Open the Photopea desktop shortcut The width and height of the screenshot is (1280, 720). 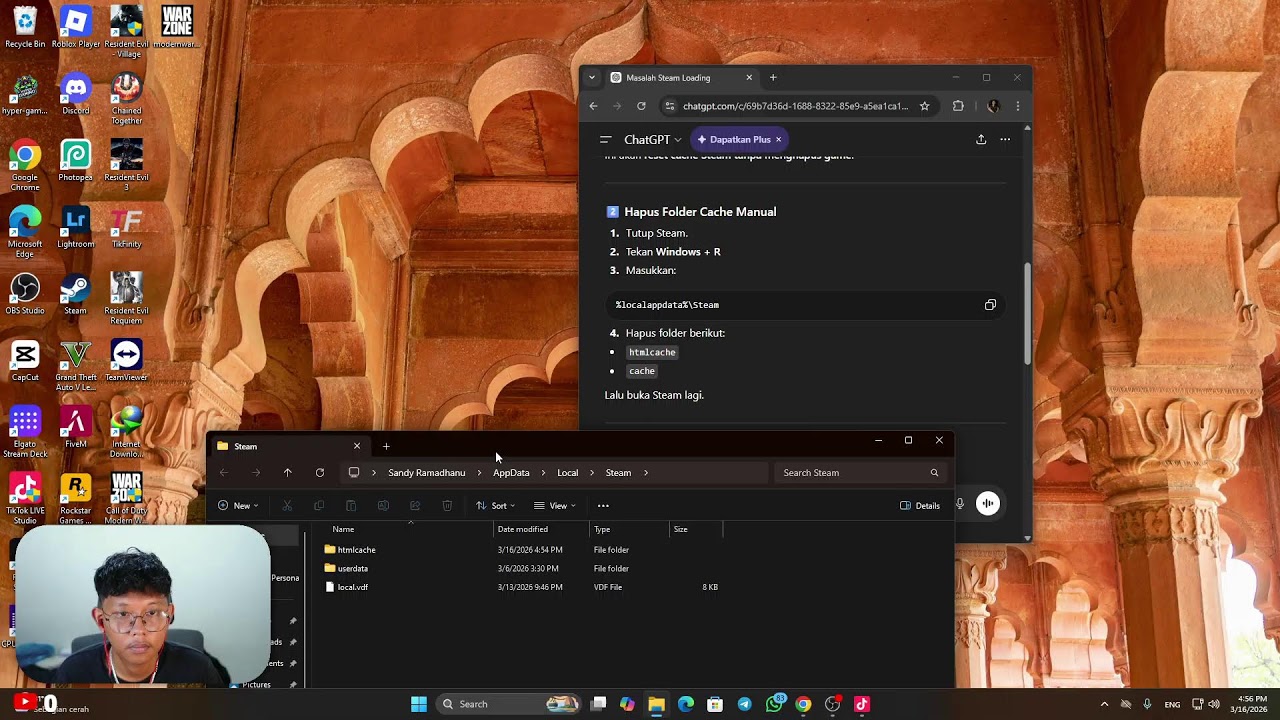coord(76,161)
